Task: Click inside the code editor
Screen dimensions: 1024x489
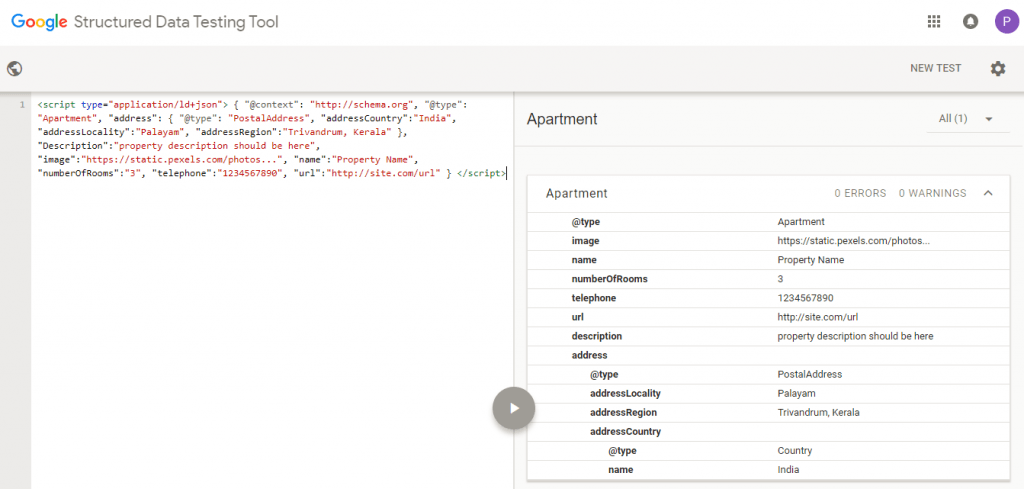Action: 272,291
